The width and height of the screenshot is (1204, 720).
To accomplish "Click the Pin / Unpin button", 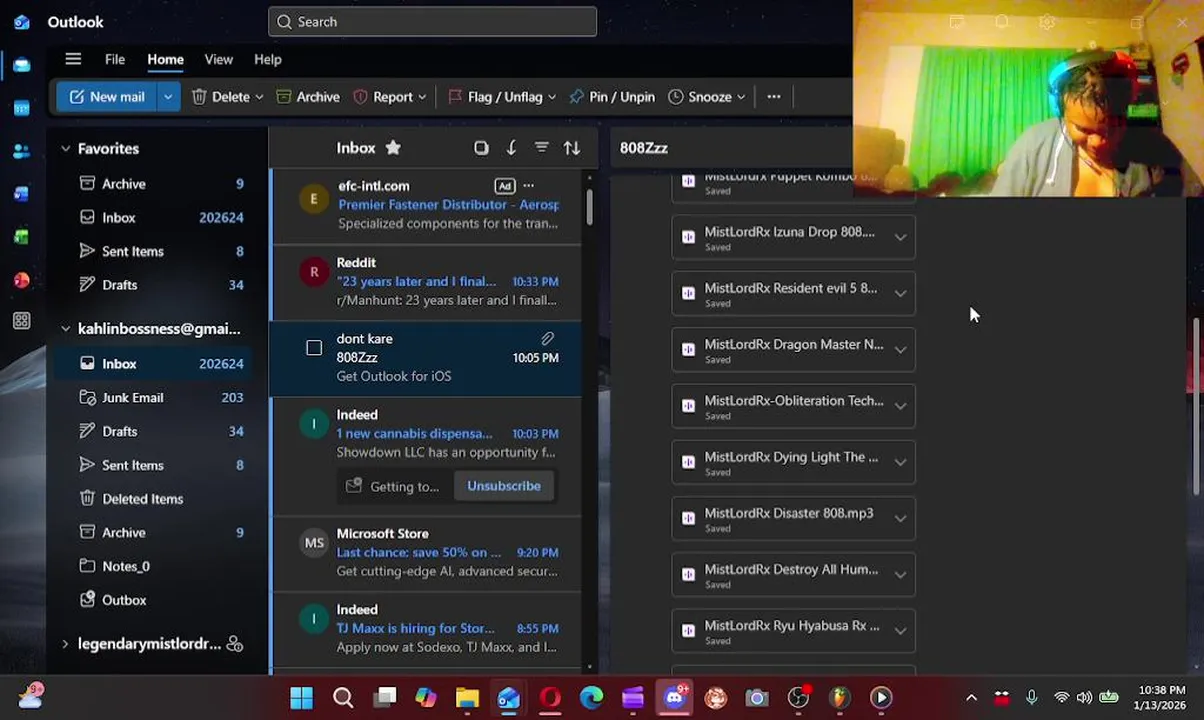I will [612, 97].
